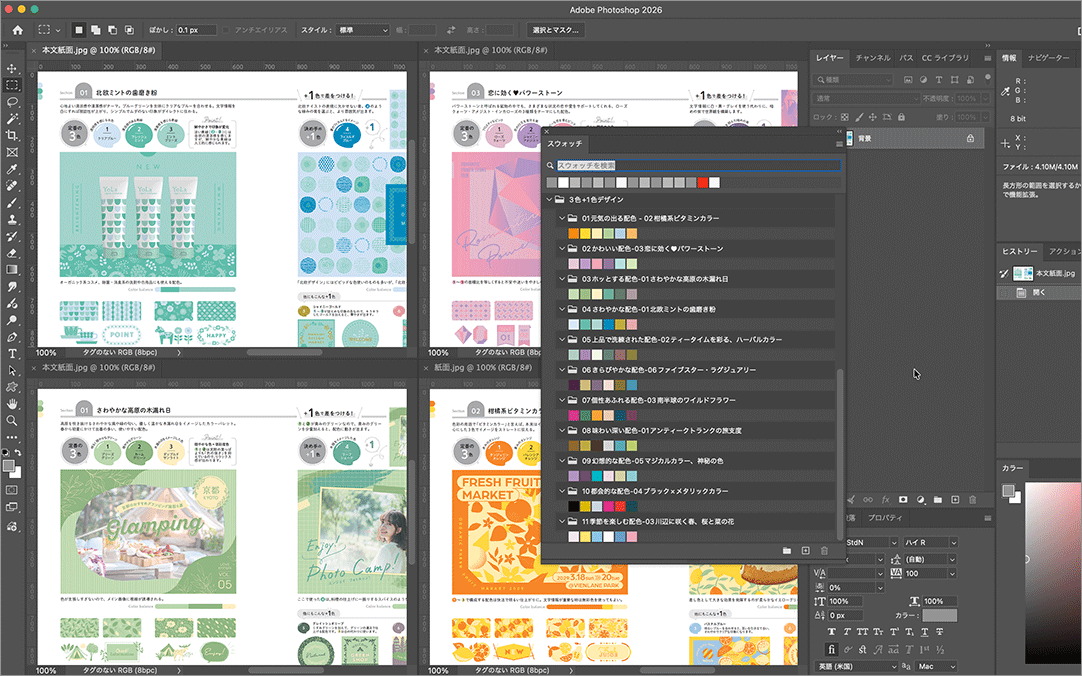Select the Eraser tool
1082x676 pixels.
pyautogui.click(x=12, y=253)
